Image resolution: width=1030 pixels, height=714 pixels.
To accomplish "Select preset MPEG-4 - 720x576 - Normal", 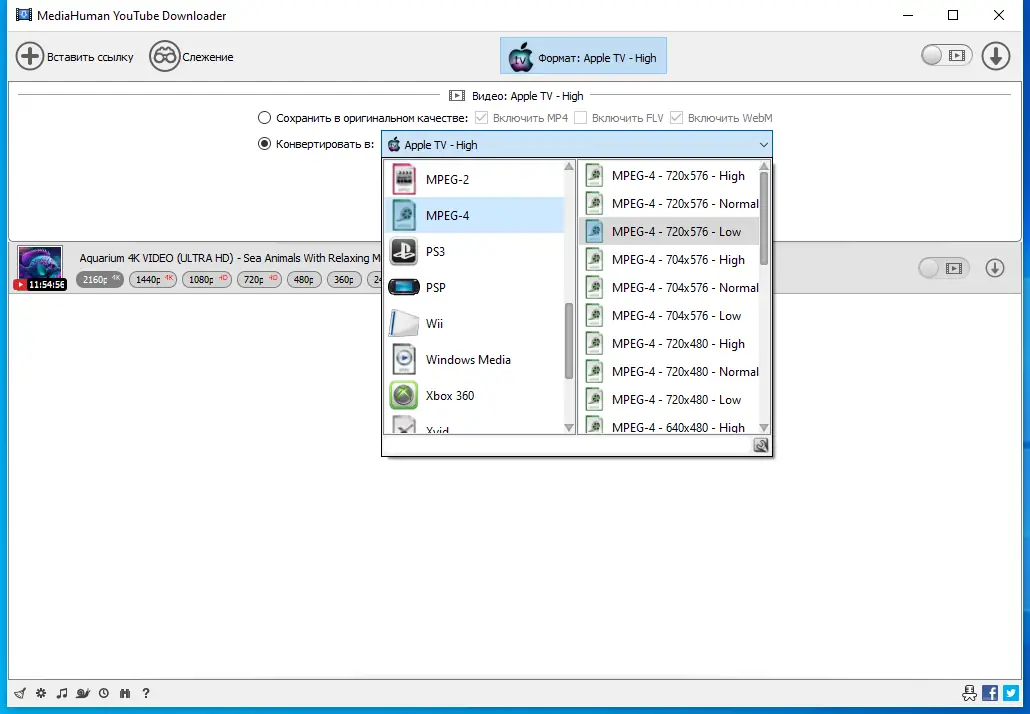I will coord(669,204).
